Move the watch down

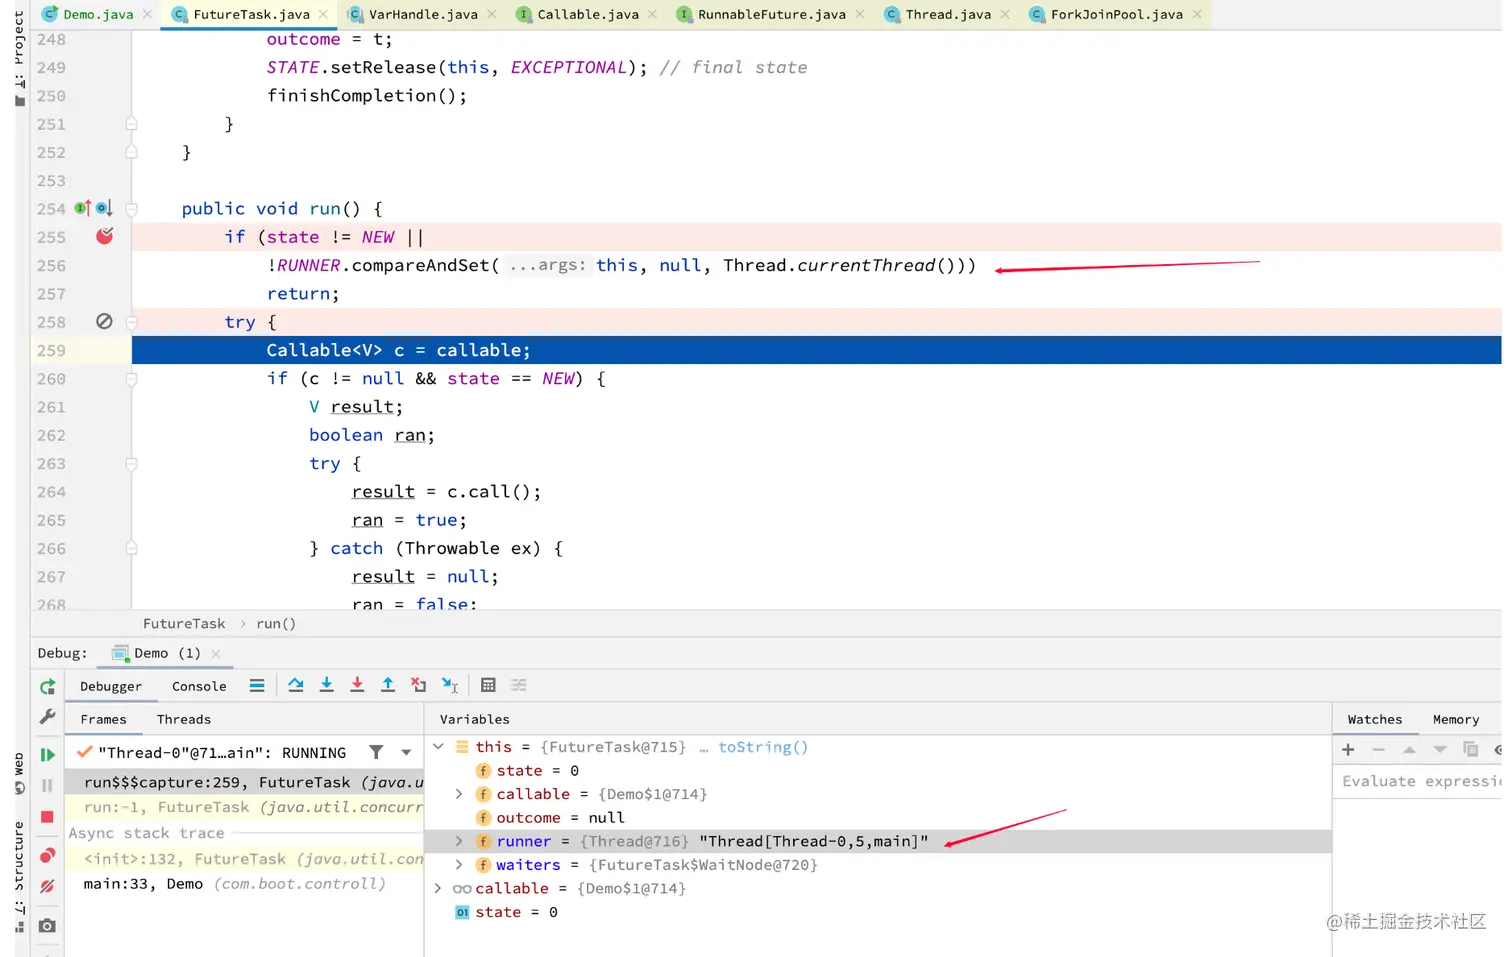[x=1440, y=749]
